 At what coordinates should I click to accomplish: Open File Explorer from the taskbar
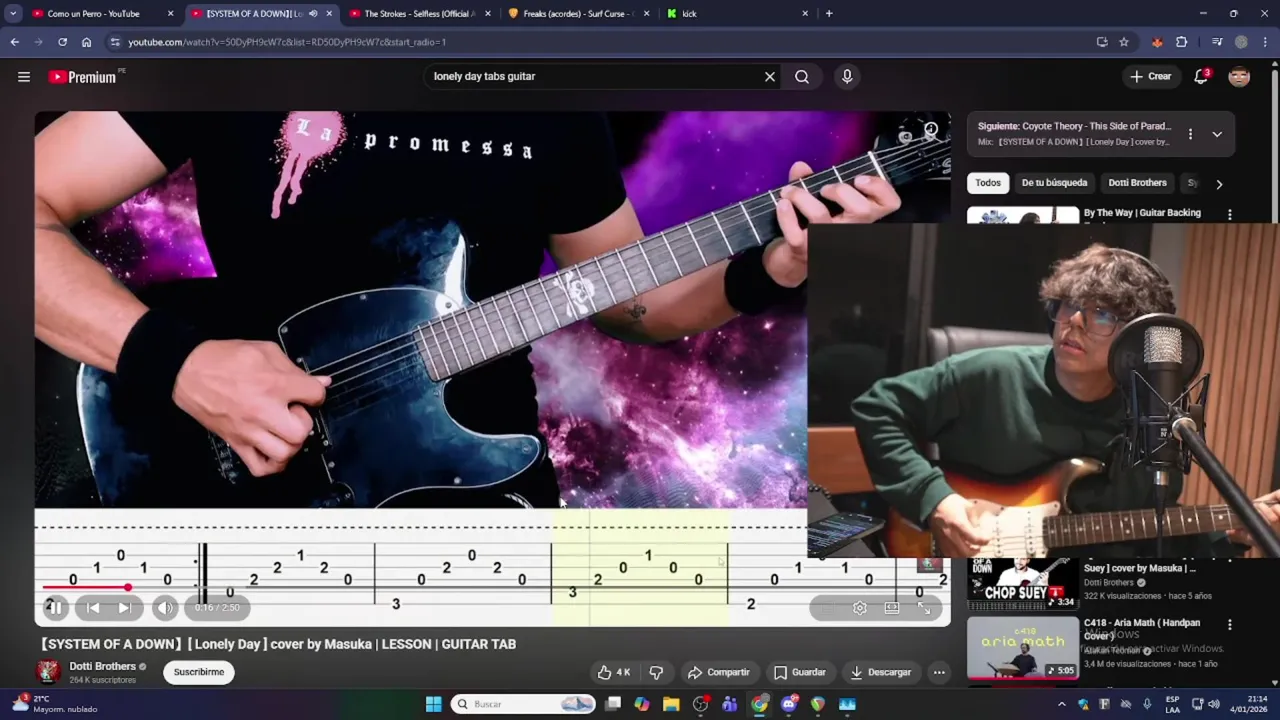point(671,704)
